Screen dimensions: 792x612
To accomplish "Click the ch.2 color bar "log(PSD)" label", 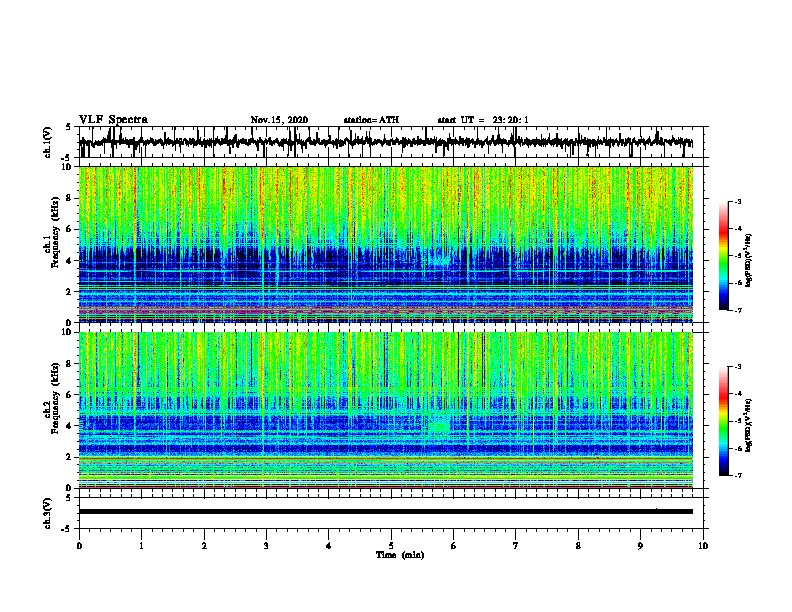I will point(749,425).
